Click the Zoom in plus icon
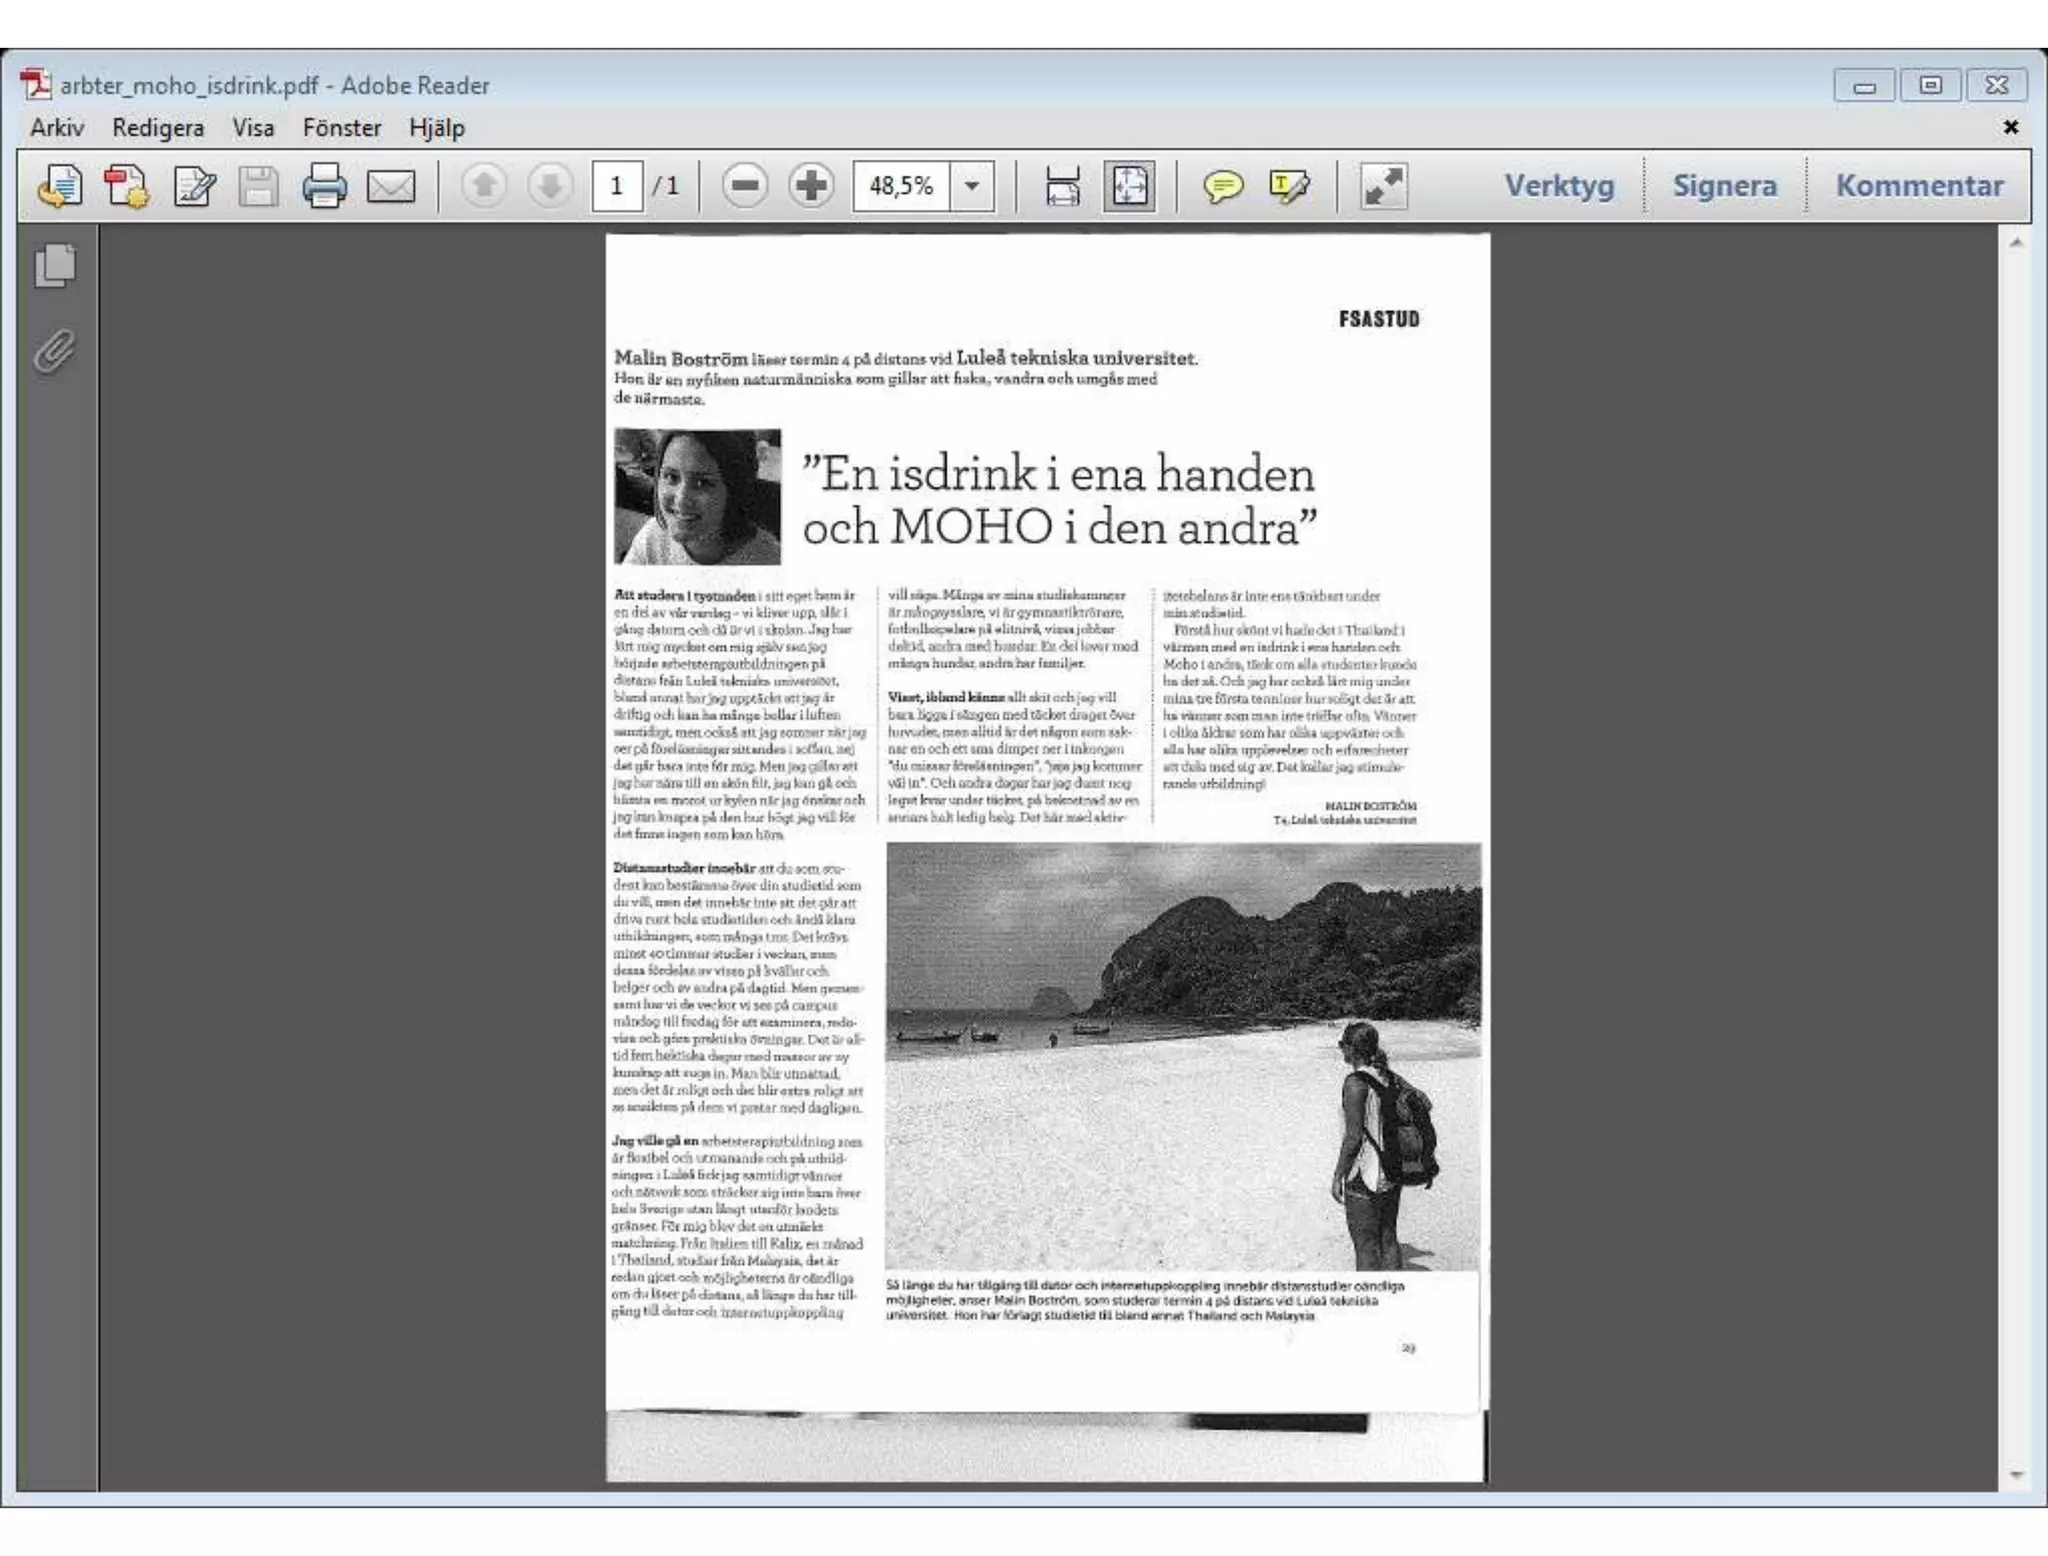2048x1556 pixels. pos(810,186)
